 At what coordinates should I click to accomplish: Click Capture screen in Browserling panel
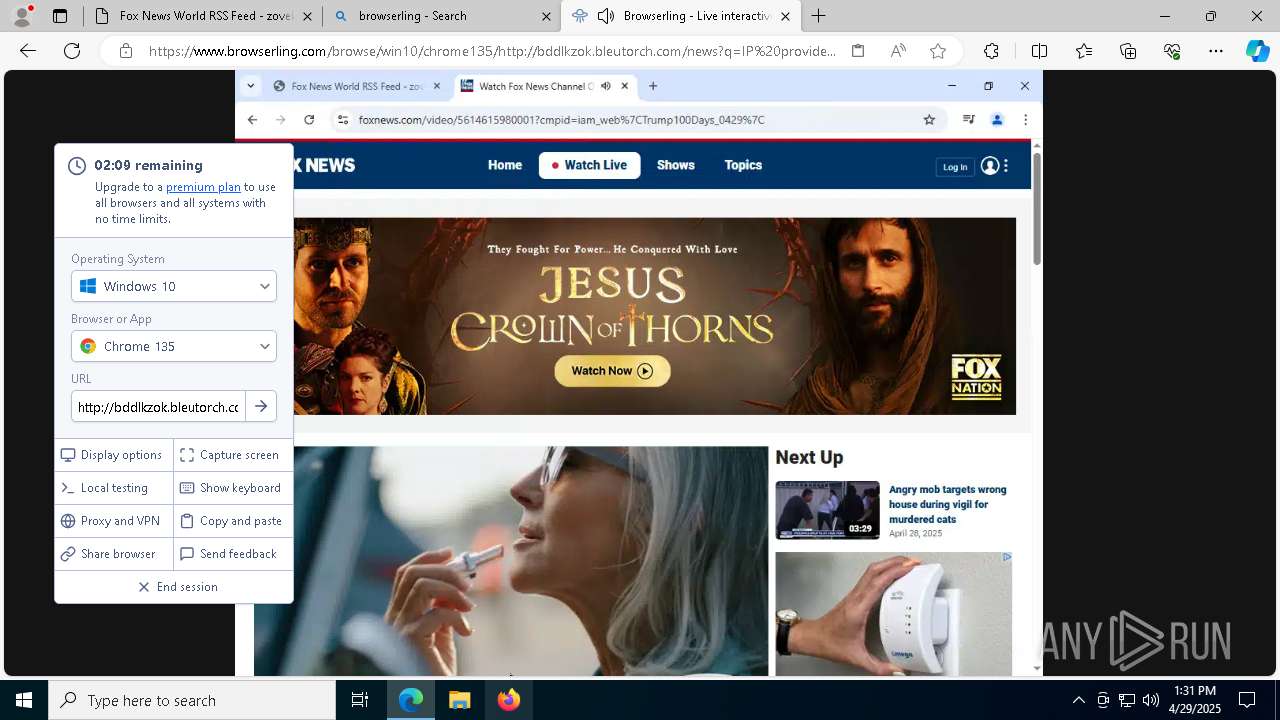tap(234, 455)
